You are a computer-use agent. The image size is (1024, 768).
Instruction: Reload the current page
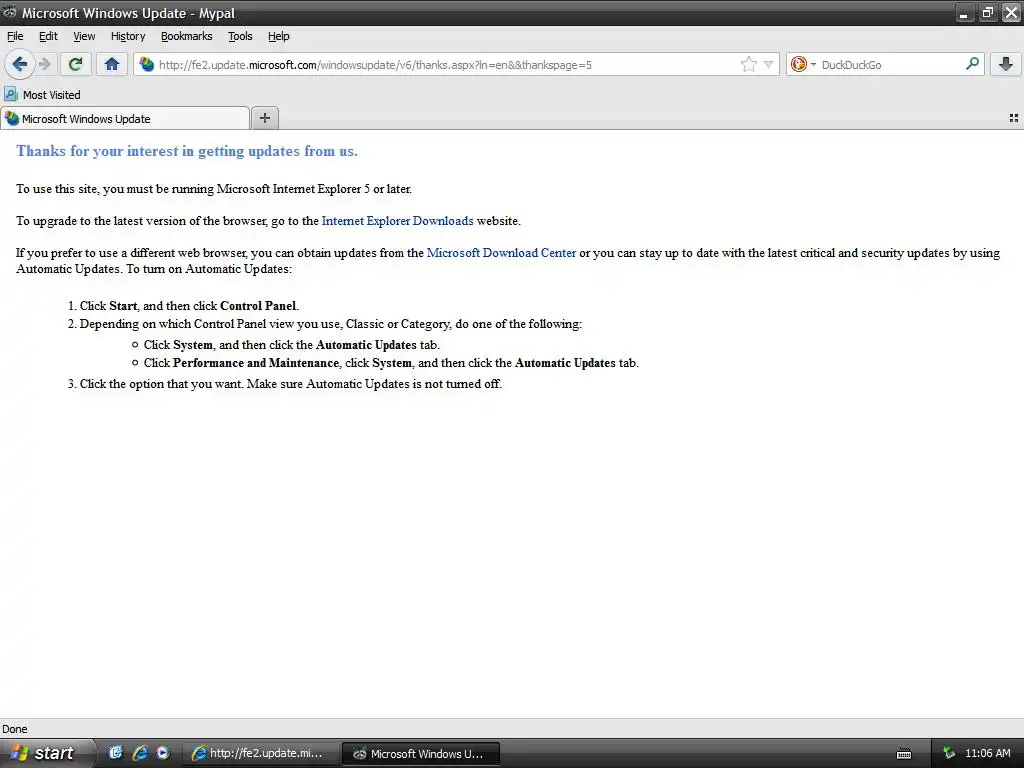75,64
